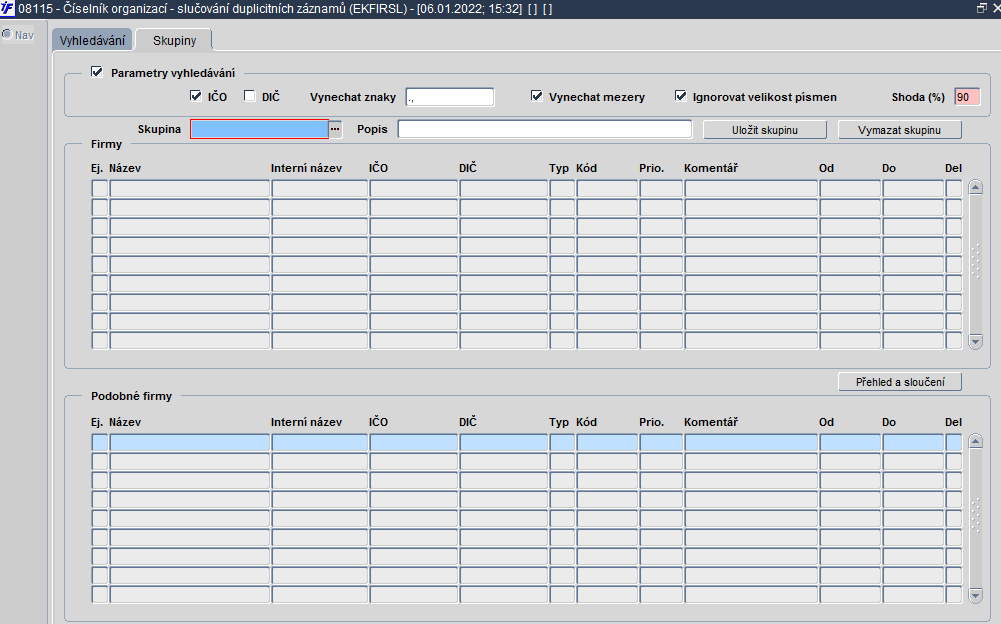Click the application logo in title bar
This screenshot has width=1001, height=624.
coord(7,9)
